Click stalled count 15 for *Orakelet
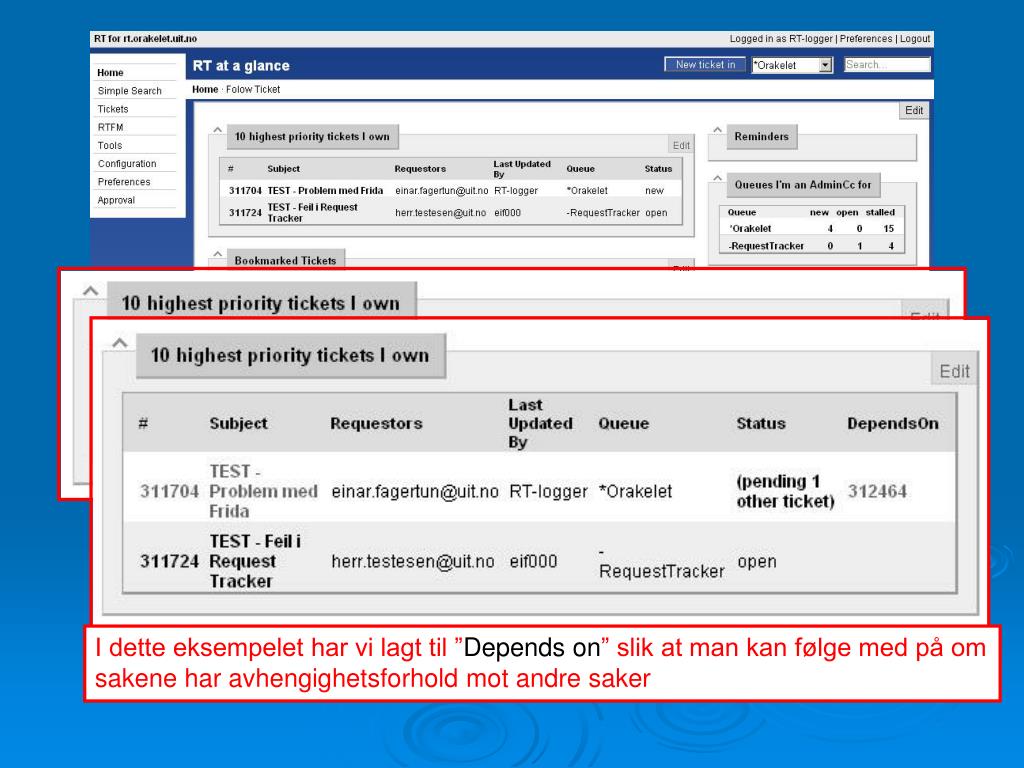 coord(888,229)
